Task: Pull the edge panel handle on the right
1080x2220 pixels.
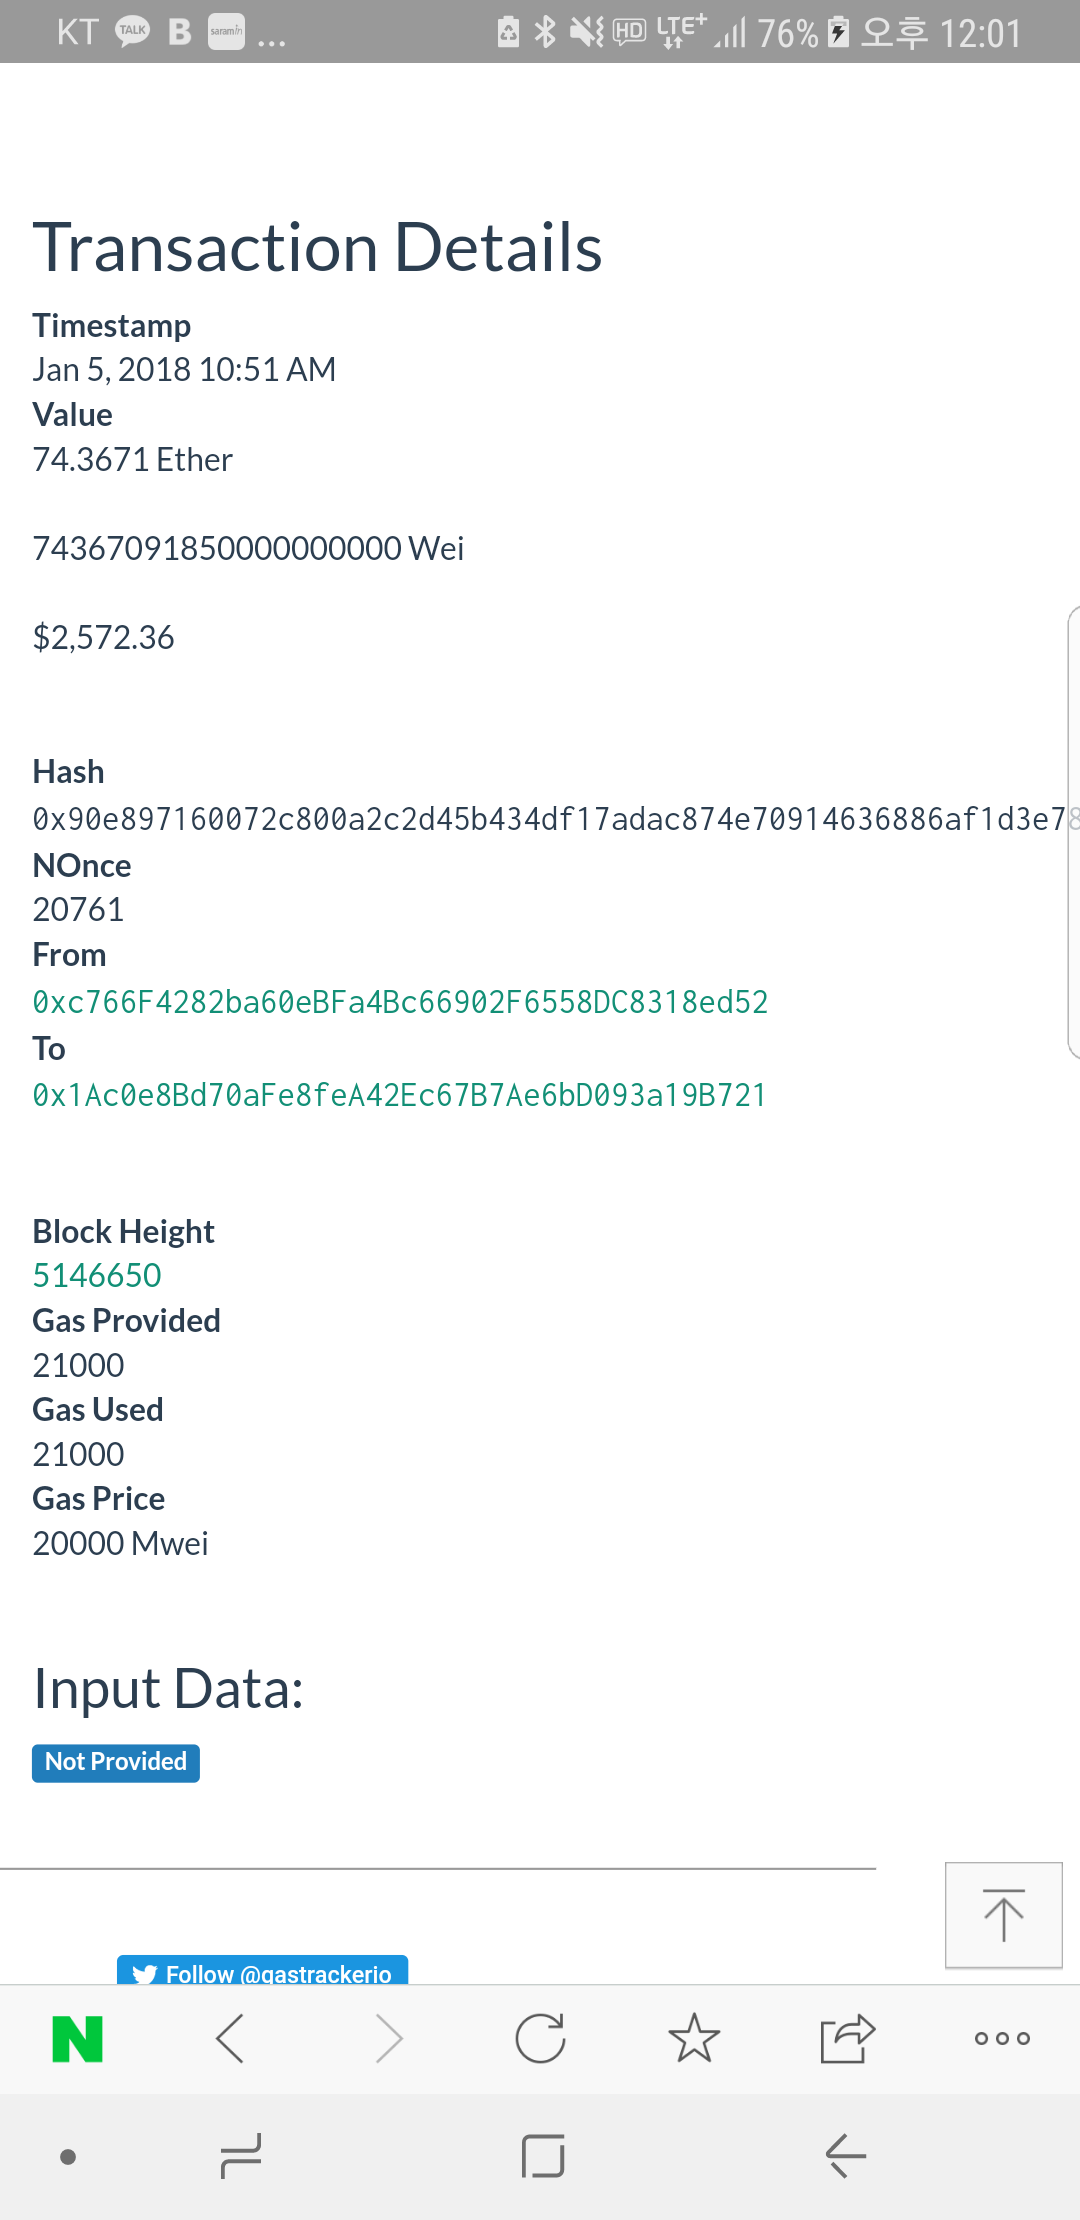Action: 1073,832
